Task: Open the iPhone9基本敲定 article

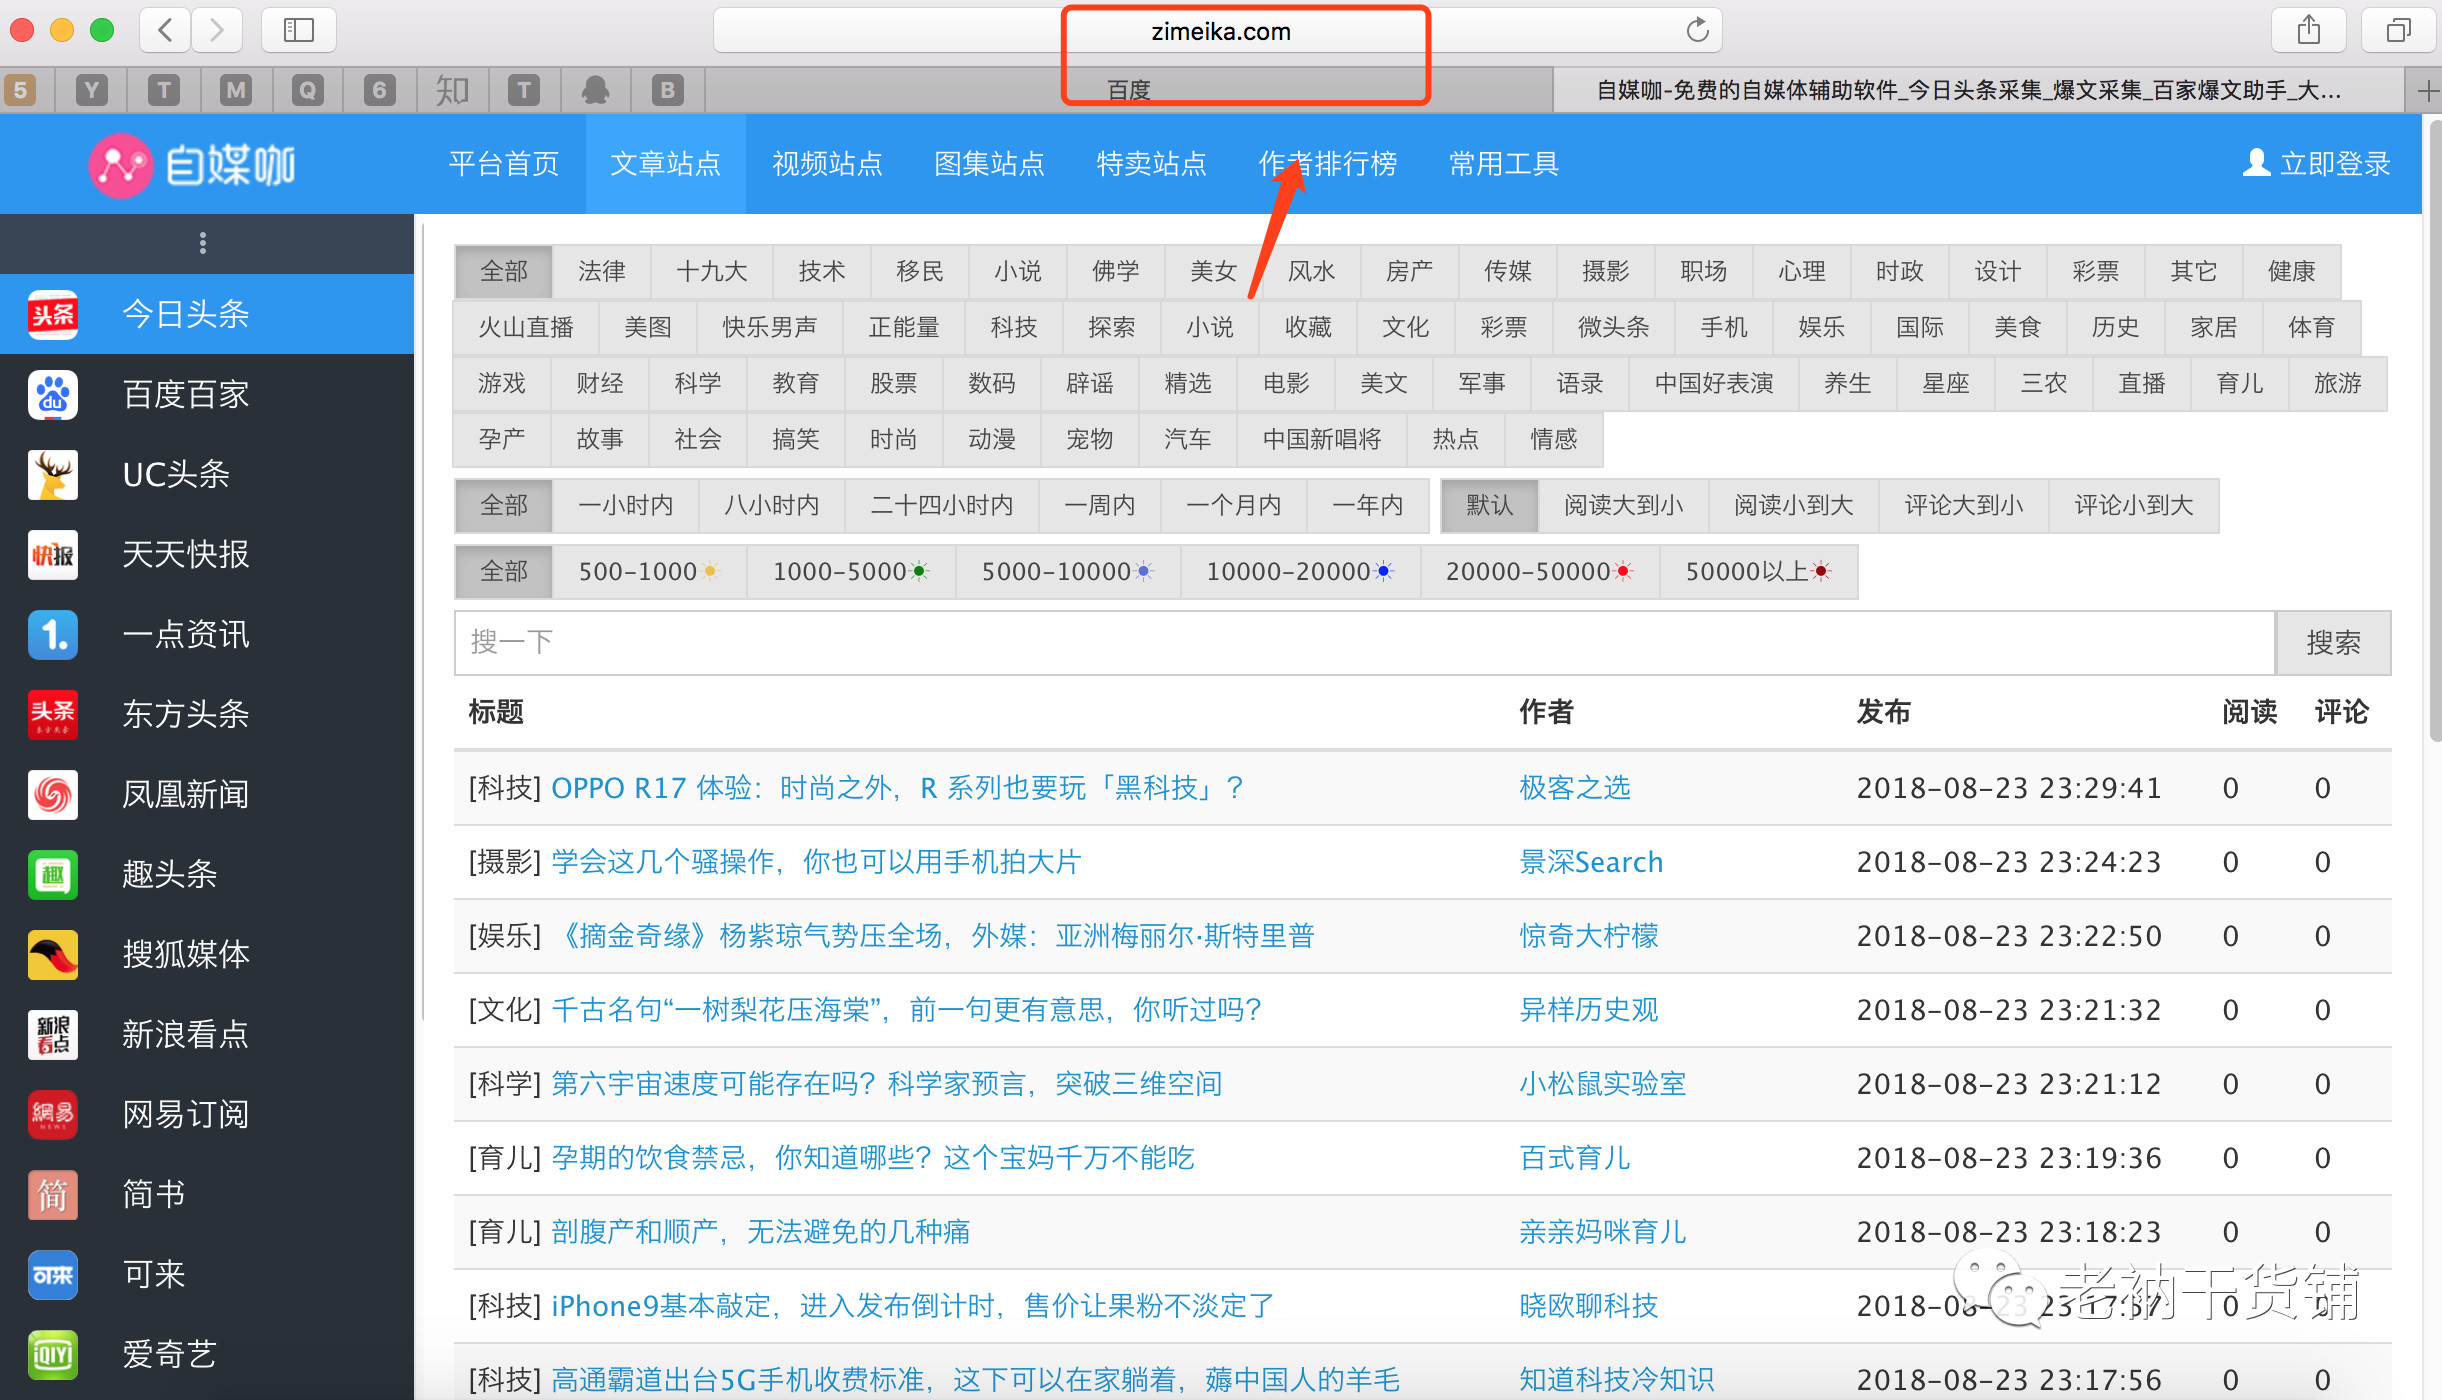Action: (x=913, y=1306)
